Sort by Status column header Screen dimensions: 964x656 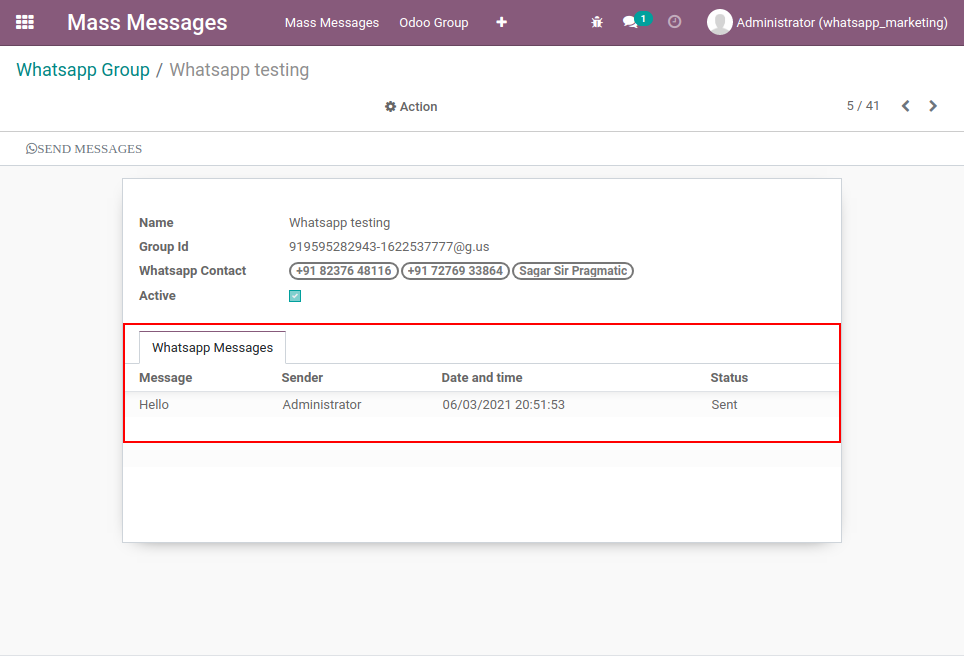[x=729, y=377]
